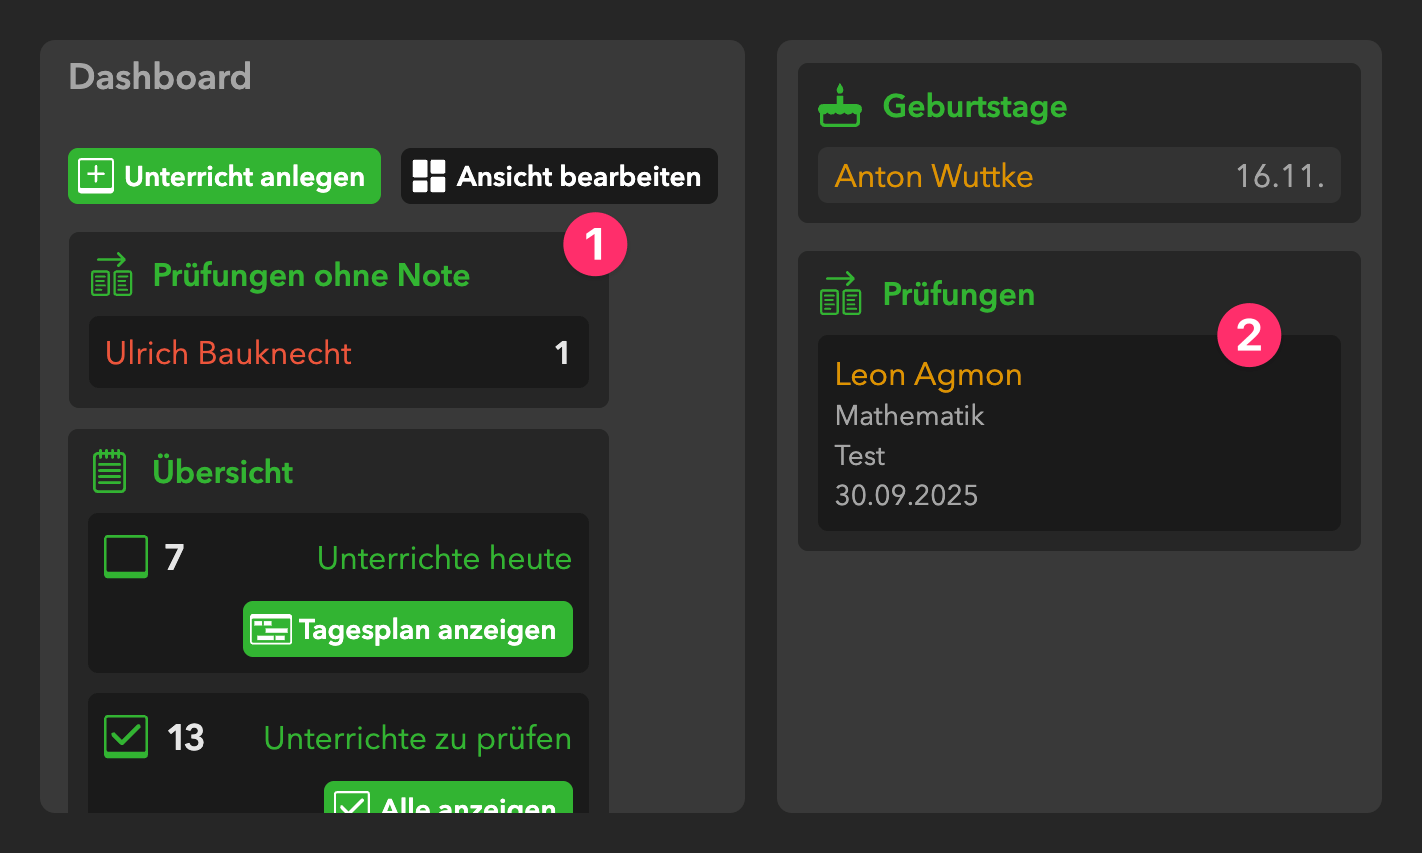1422x853 pixels.
Task: Click the Unterrichte zu prüfen link
Action: click(417, 738)
